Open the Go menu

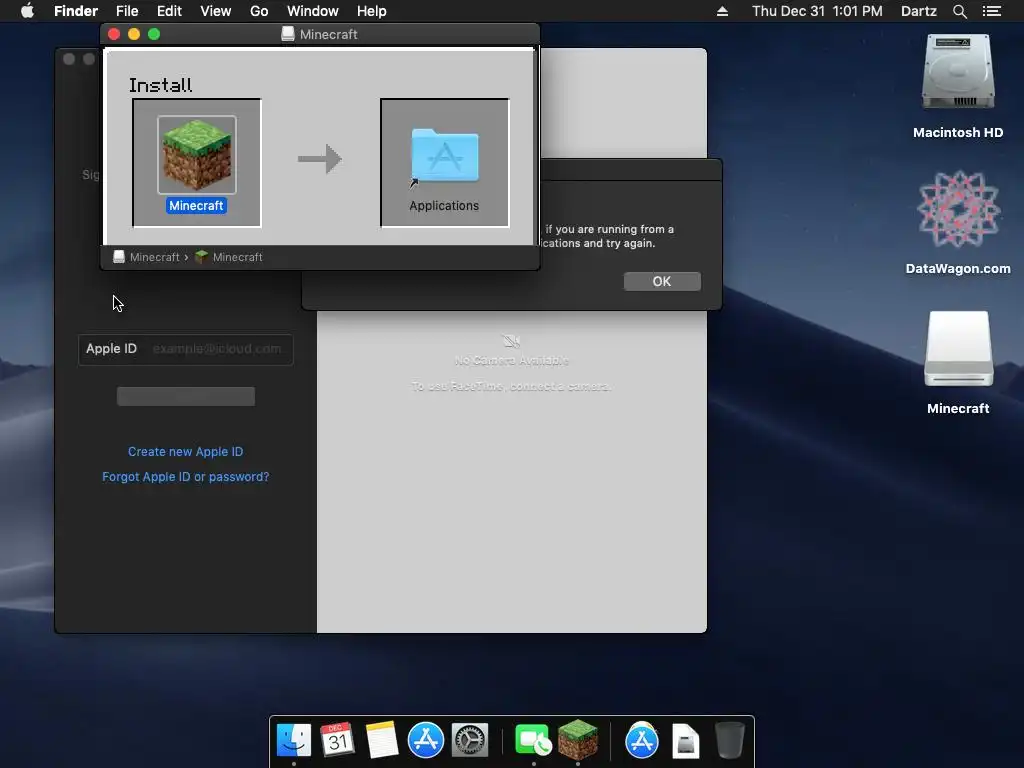pyautogui.click(x=259, y=11)
